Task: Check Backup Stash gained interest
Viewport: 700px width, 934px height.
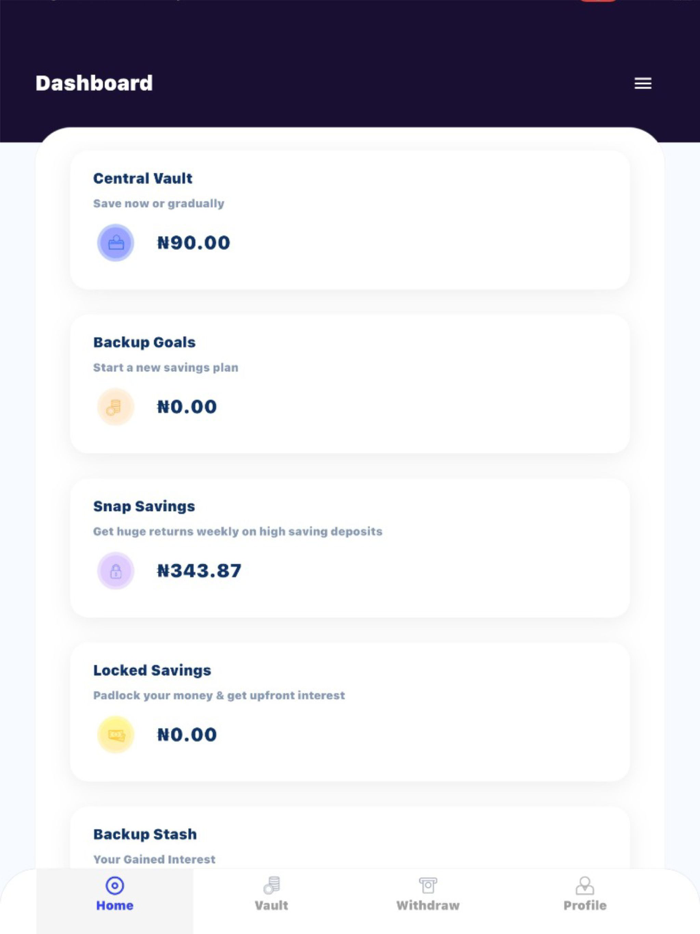Action: click(x=350, y=840)
